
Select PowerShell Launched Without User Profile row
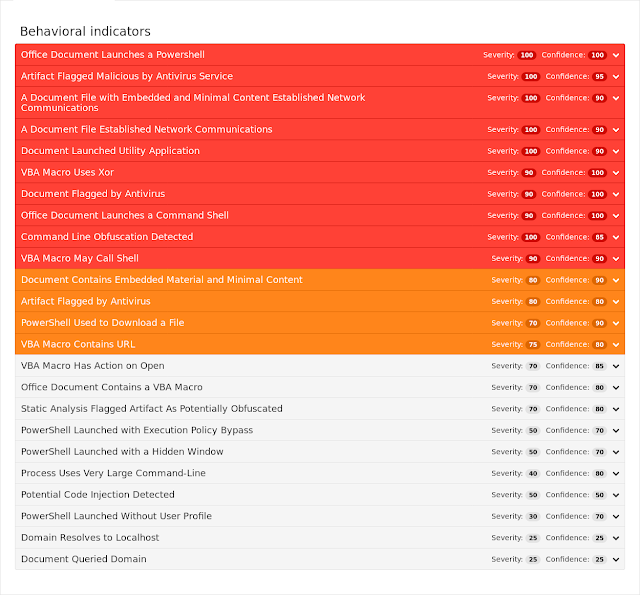click(x=320, y=516)
